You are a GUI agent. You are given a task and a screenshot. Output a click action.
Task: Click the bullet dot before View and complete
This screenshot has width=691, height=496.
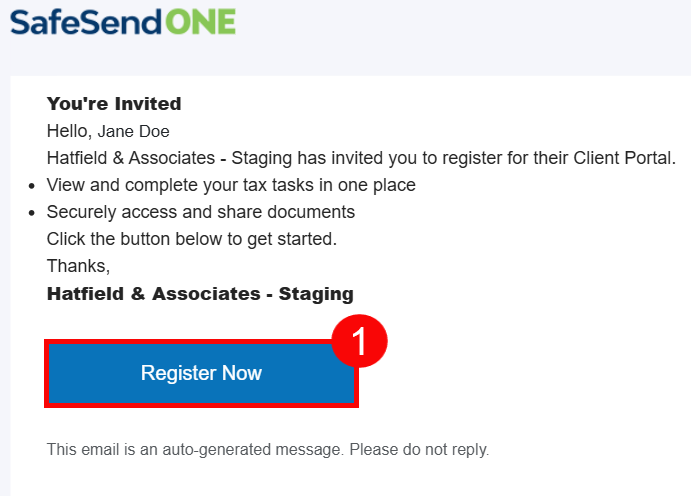pos(32,186)
